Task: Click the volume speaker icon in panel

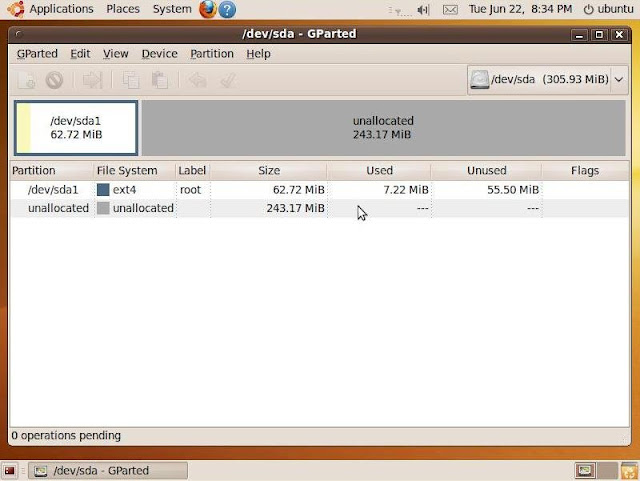Action: click(423, 10)
